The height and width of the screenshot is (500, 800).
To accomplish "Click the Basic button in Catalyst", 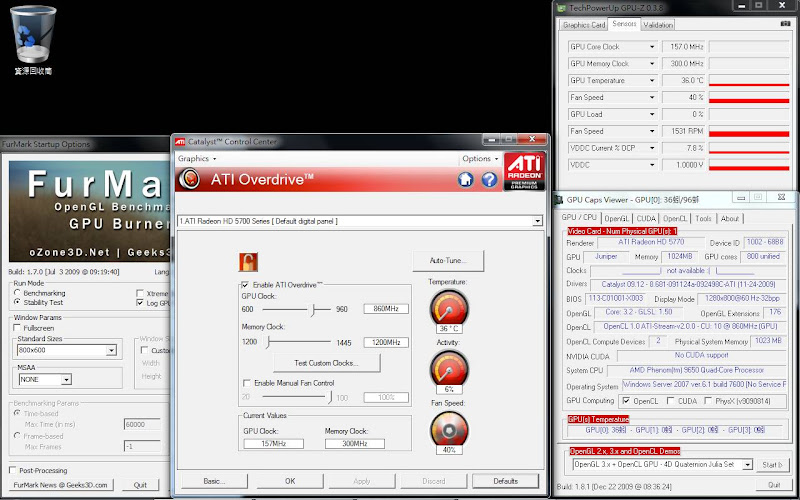I will pos(214,481).
